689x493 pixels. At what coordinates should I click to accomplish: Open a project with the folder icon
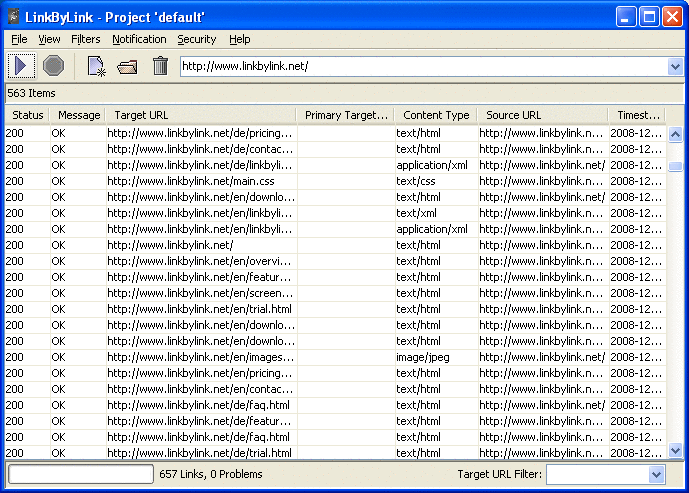(x=127, y=67)
